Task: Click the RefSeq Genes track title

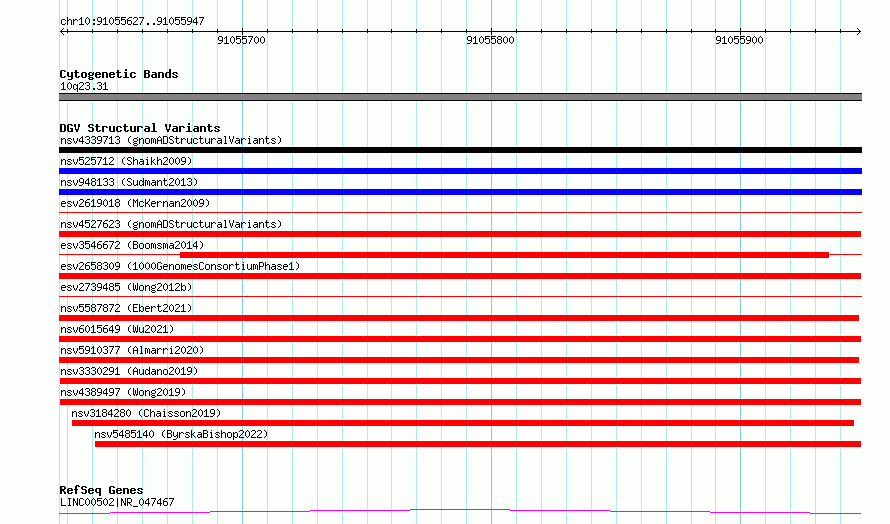Action: coord(101,490)
